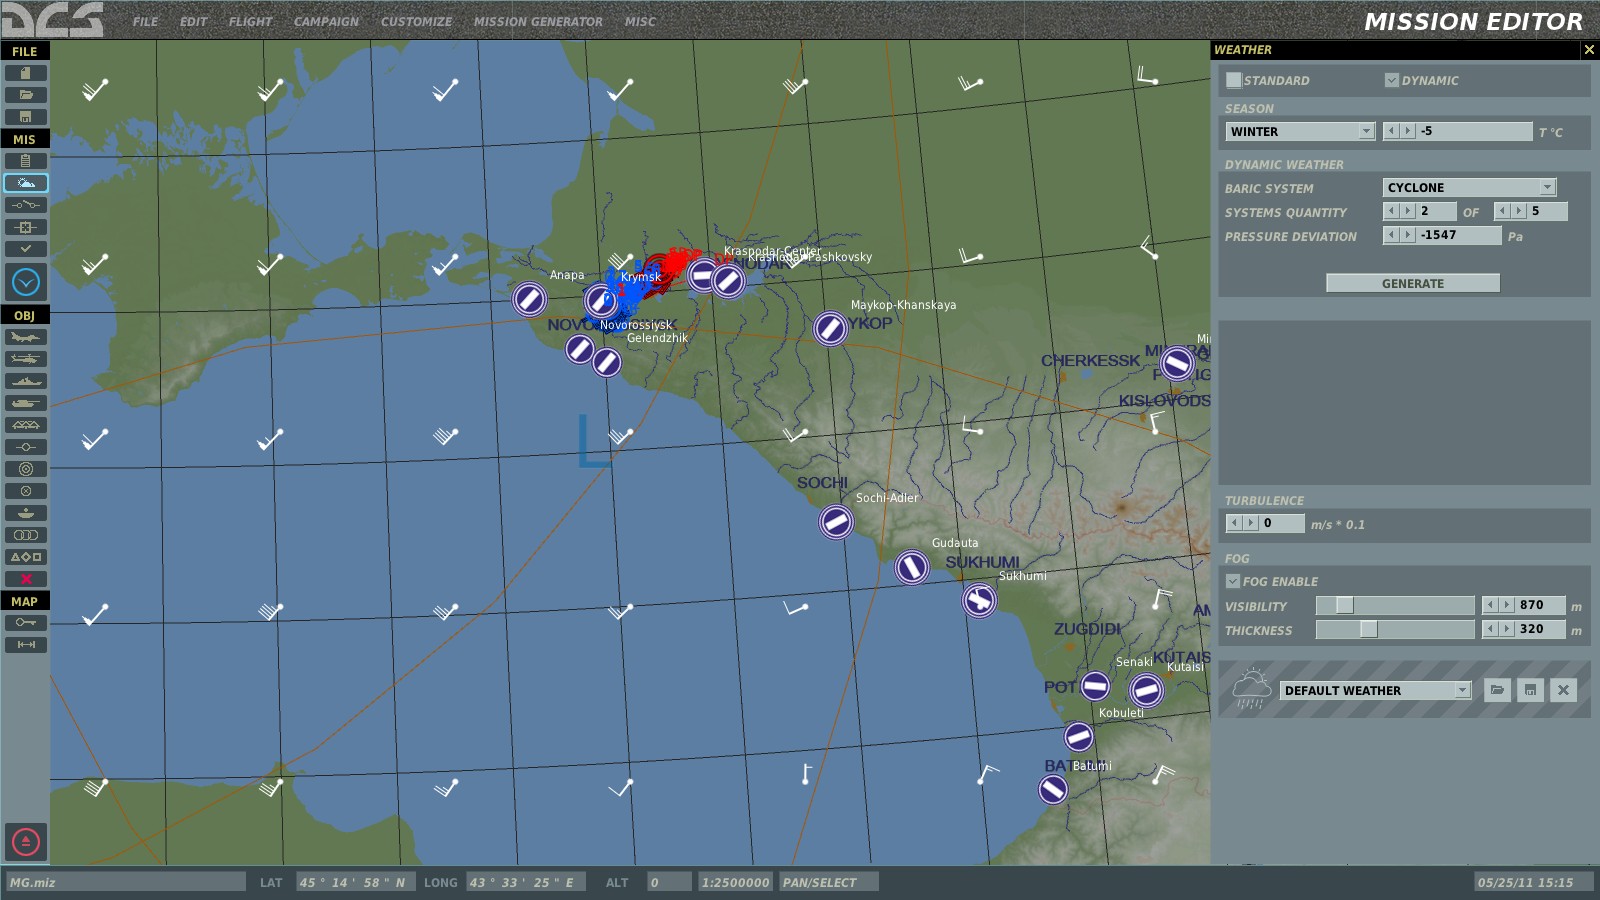Decrease temperature with left arrow

(x=1391, y=131)
